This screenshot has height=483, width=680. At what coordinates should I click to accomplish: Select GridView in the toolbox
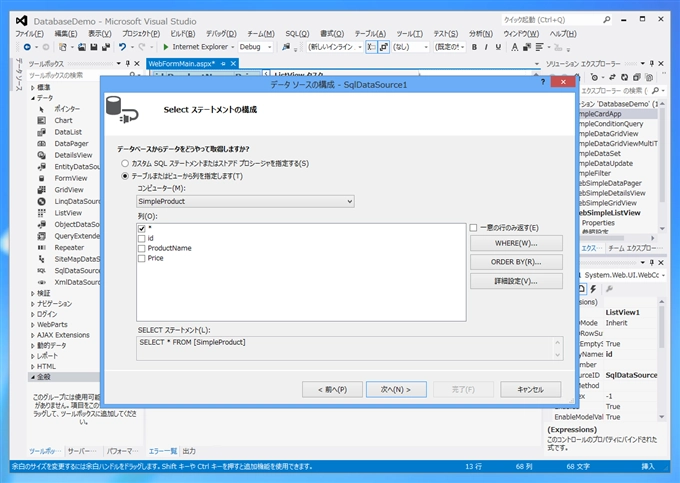[x=69, y=190]
